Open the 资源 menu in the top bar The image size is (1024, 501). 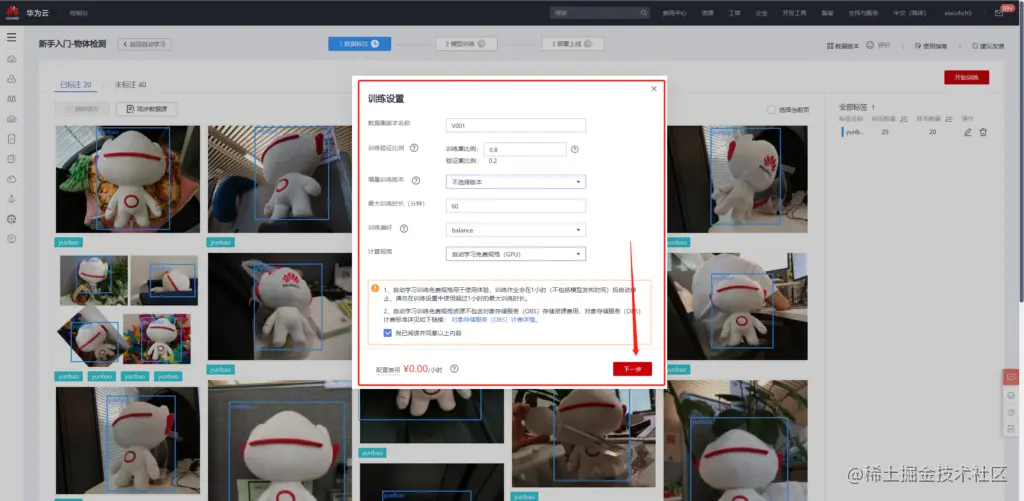click(x=708, y=12)
